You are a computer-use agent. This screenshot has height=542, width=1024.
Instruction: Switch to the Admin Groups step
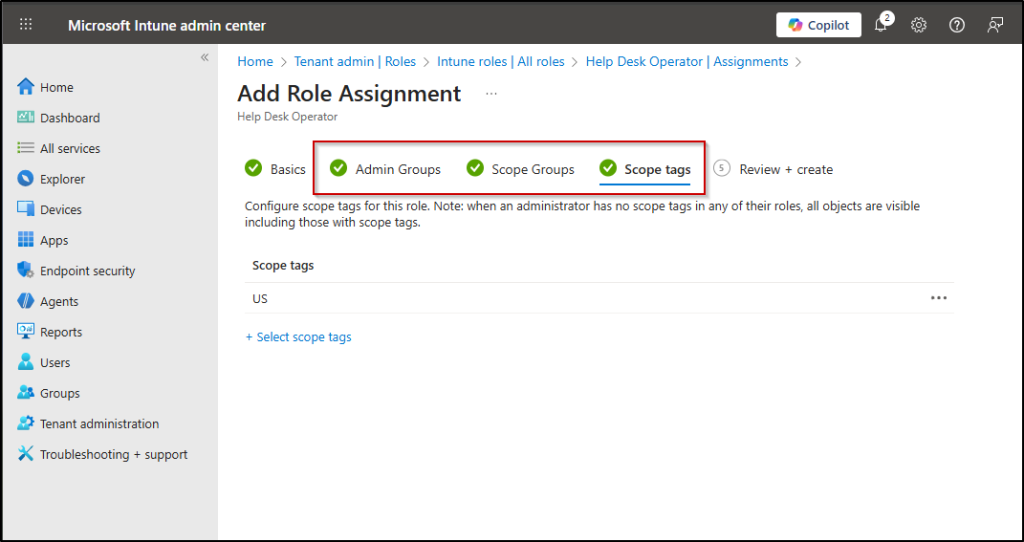(x=397, y=169)
